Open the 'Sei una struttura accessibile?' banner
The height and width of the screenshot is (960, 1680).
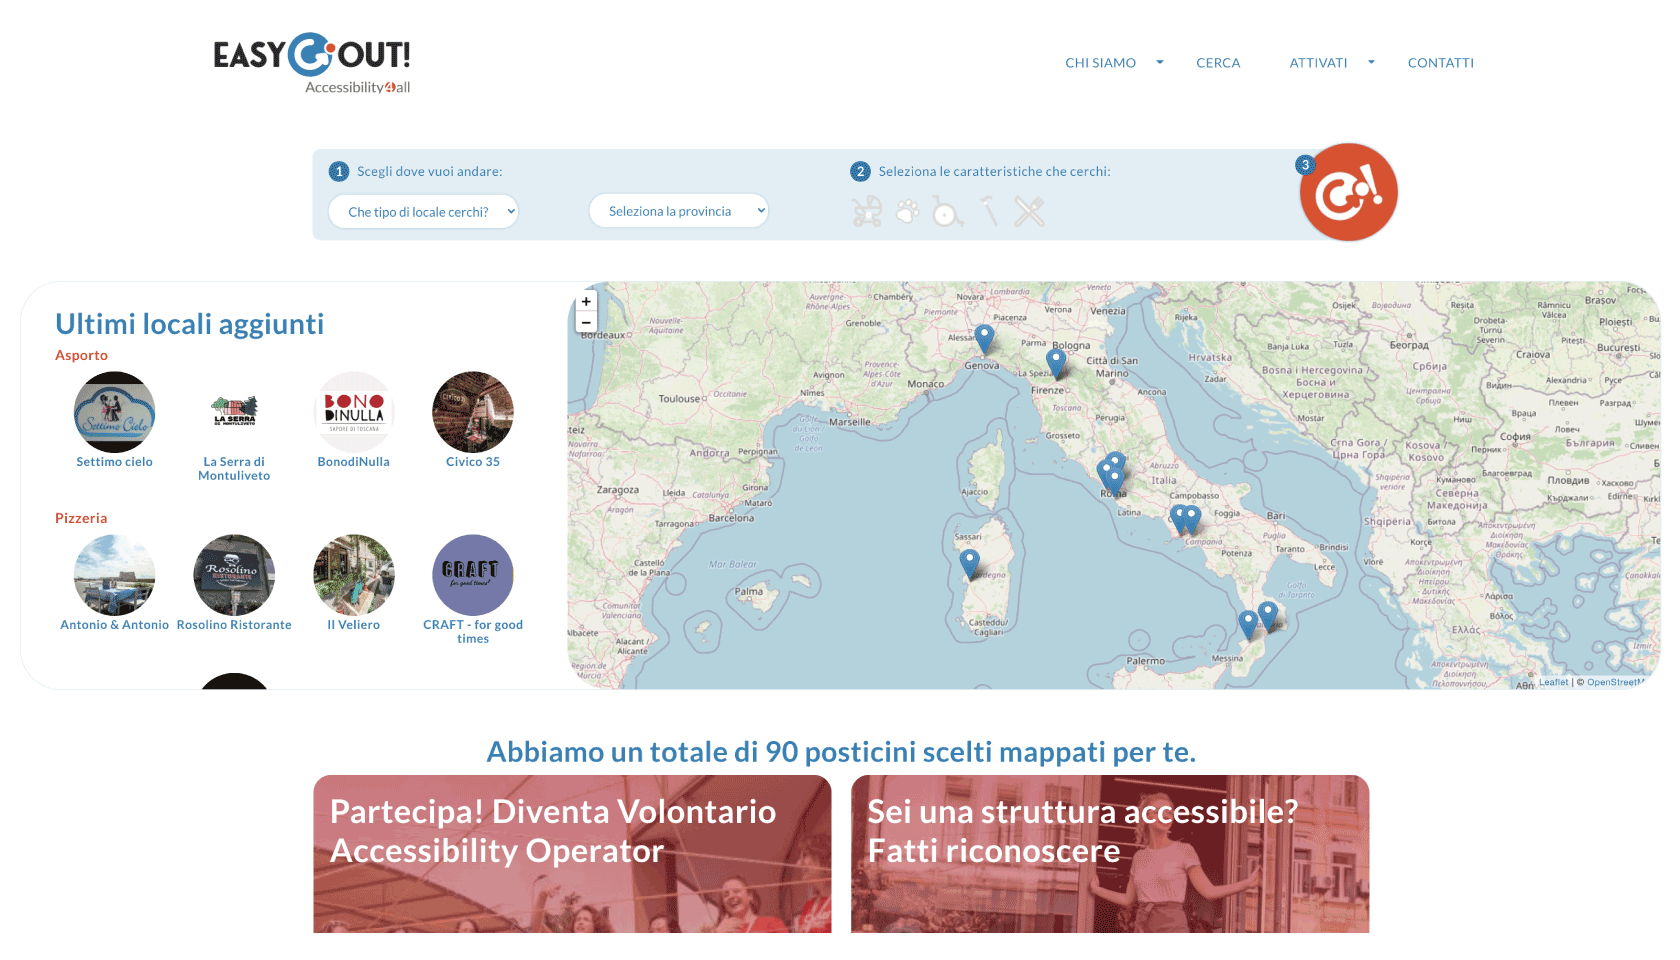click(x=1110, y=854)
